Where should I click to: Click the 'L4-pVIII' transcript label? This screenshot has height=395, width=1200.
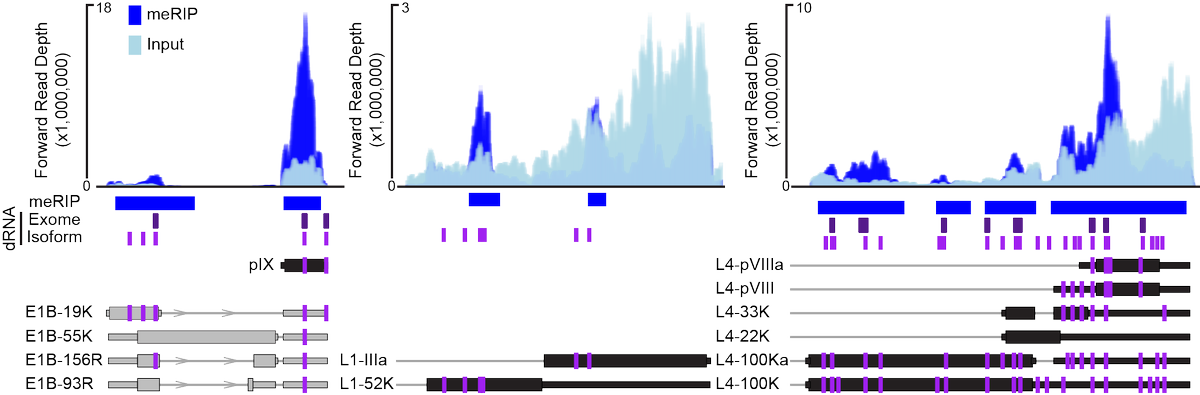coord(746,290)
